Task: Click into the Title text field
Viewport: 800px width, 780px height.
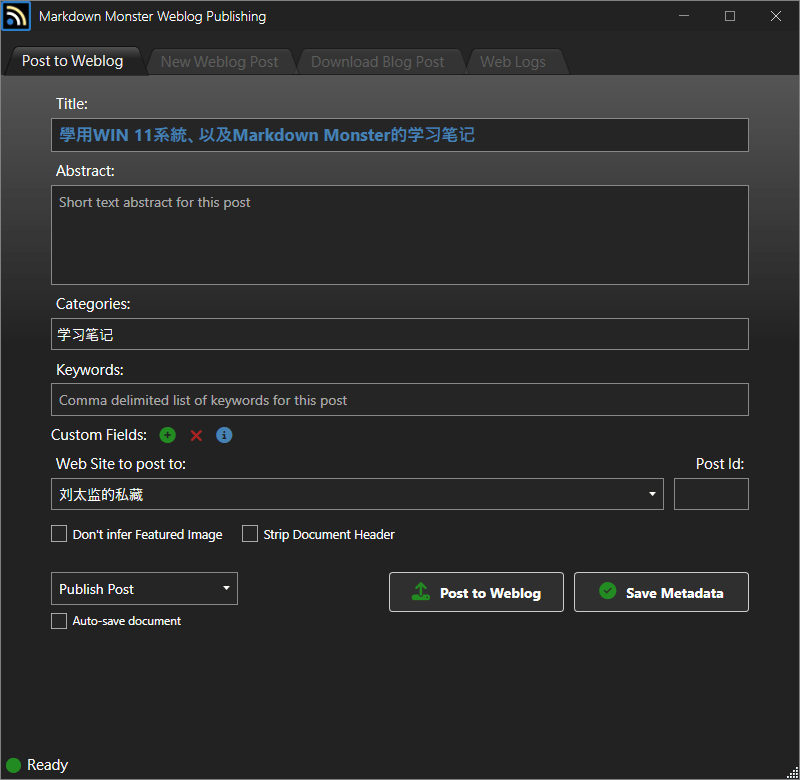Action: [400, 135]
